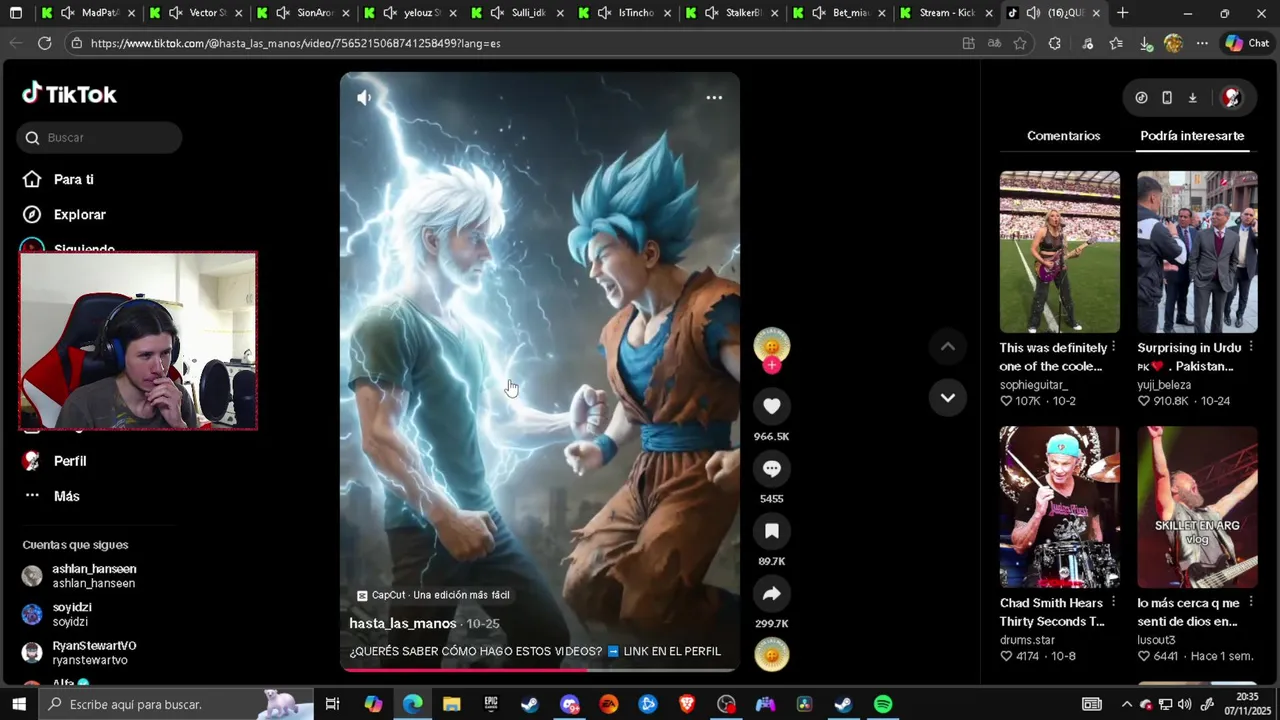1280x720 pixels.
Task: Mute the SionAro tab audio icon
Action: coord(283,13)
